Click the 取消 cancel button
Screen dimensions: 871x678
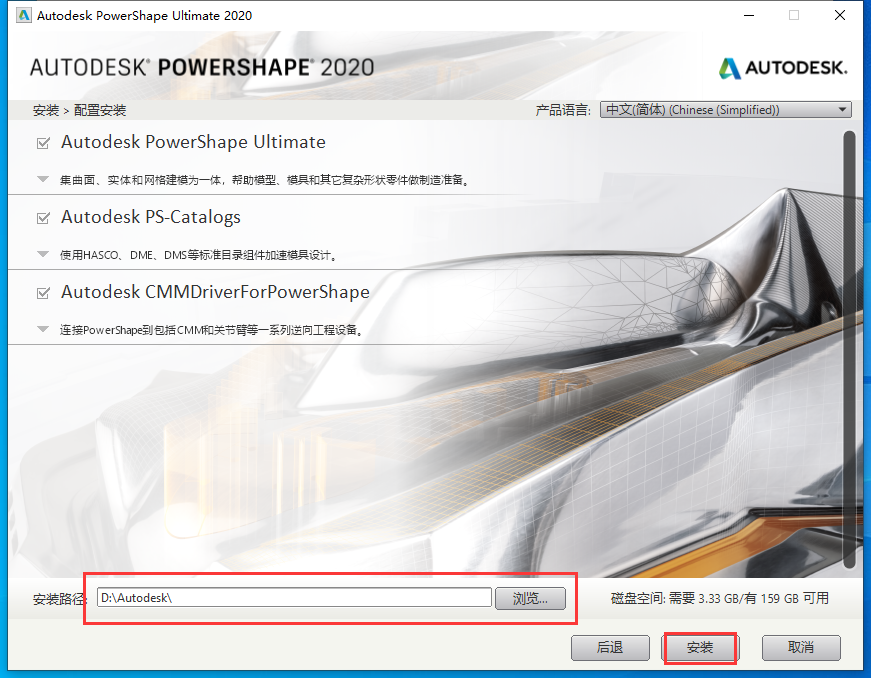click(x=801, y=647)
